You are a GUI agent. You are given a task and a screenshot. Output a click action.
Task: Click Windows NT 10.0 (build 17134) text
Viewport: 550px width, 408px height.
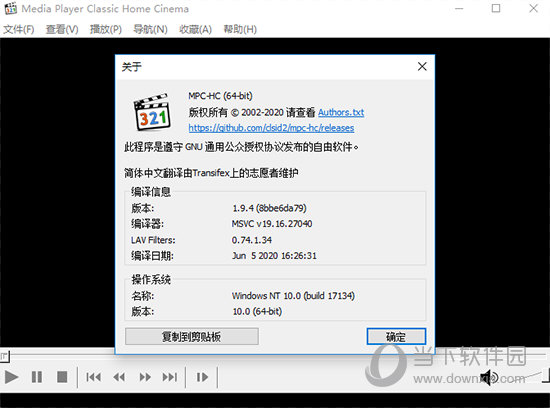293,296
